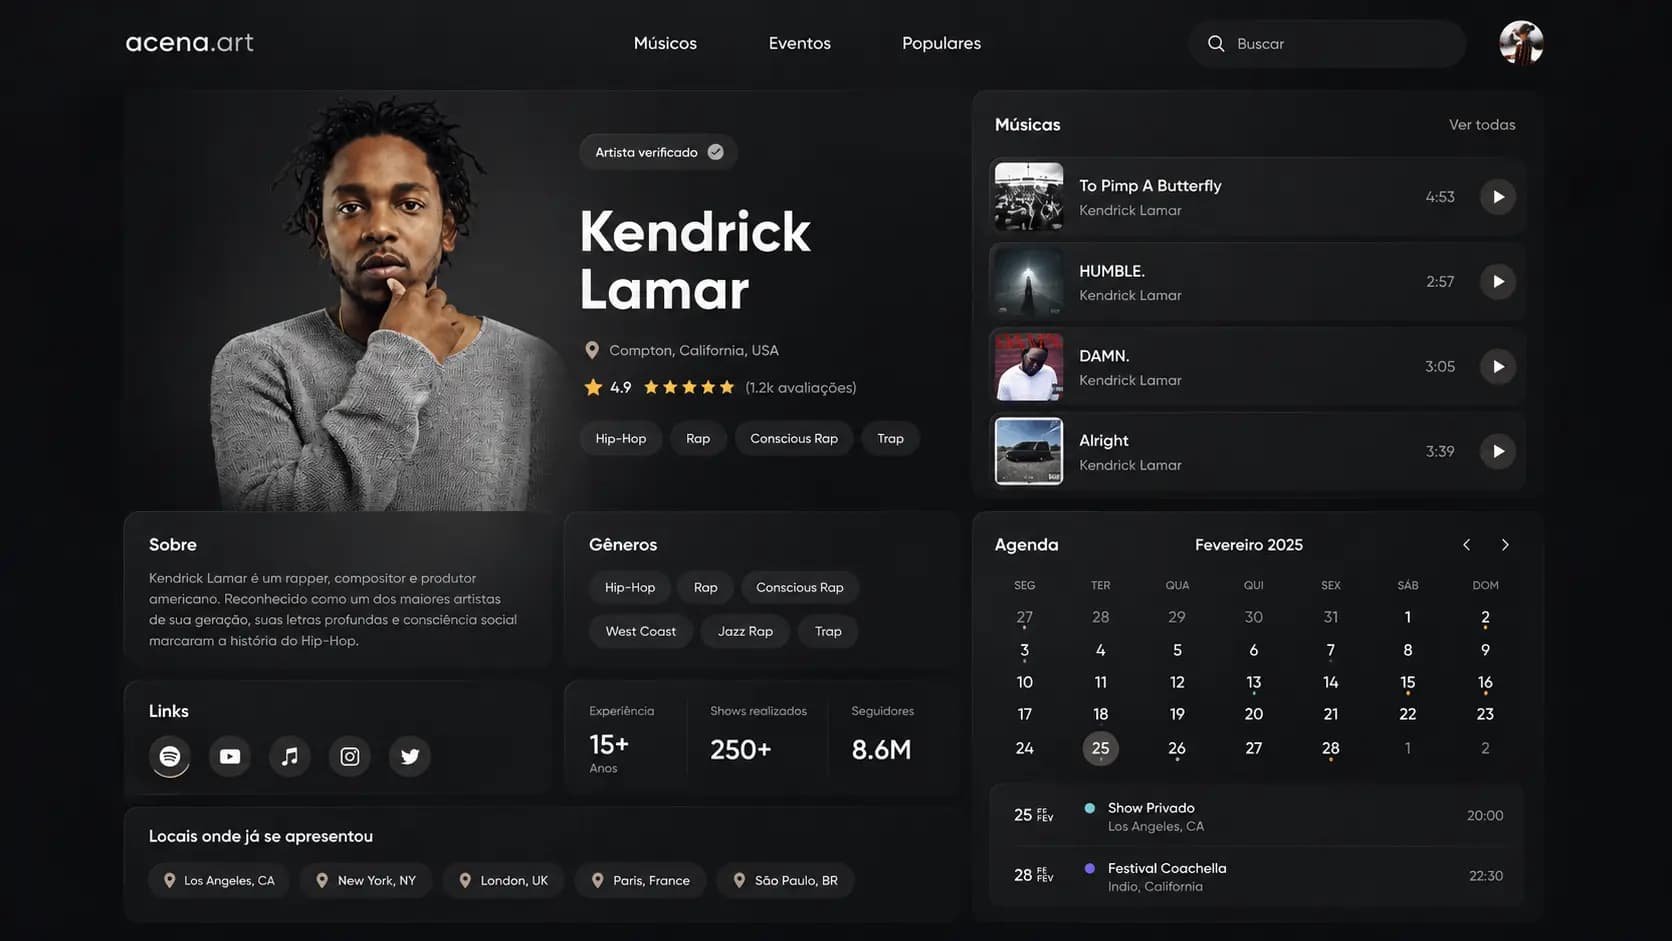Open the Populares menu
The height and width of the screenshot is (941, 1672).
coord(941,43)
